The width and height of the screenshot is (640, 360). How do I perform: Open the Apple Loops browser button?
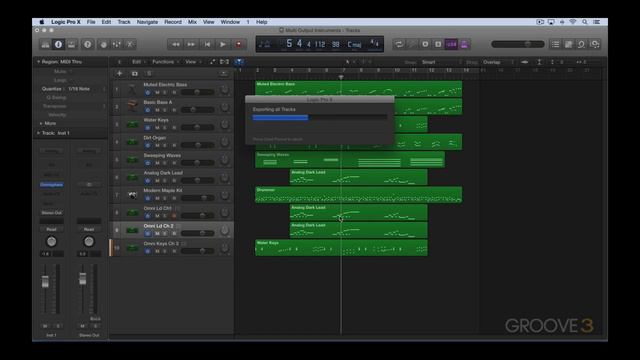coord(582,44)
